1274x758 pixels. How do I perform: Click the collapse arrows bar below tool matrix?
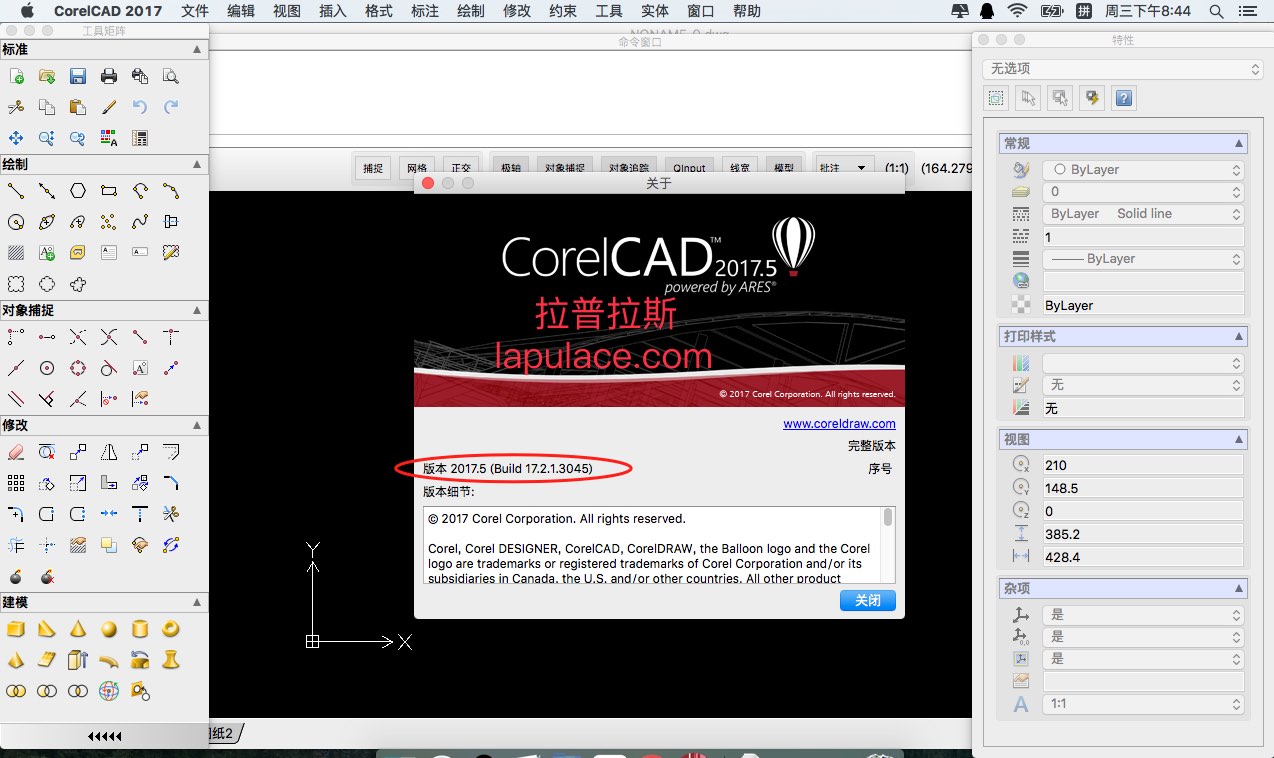(x=104, y=737)
